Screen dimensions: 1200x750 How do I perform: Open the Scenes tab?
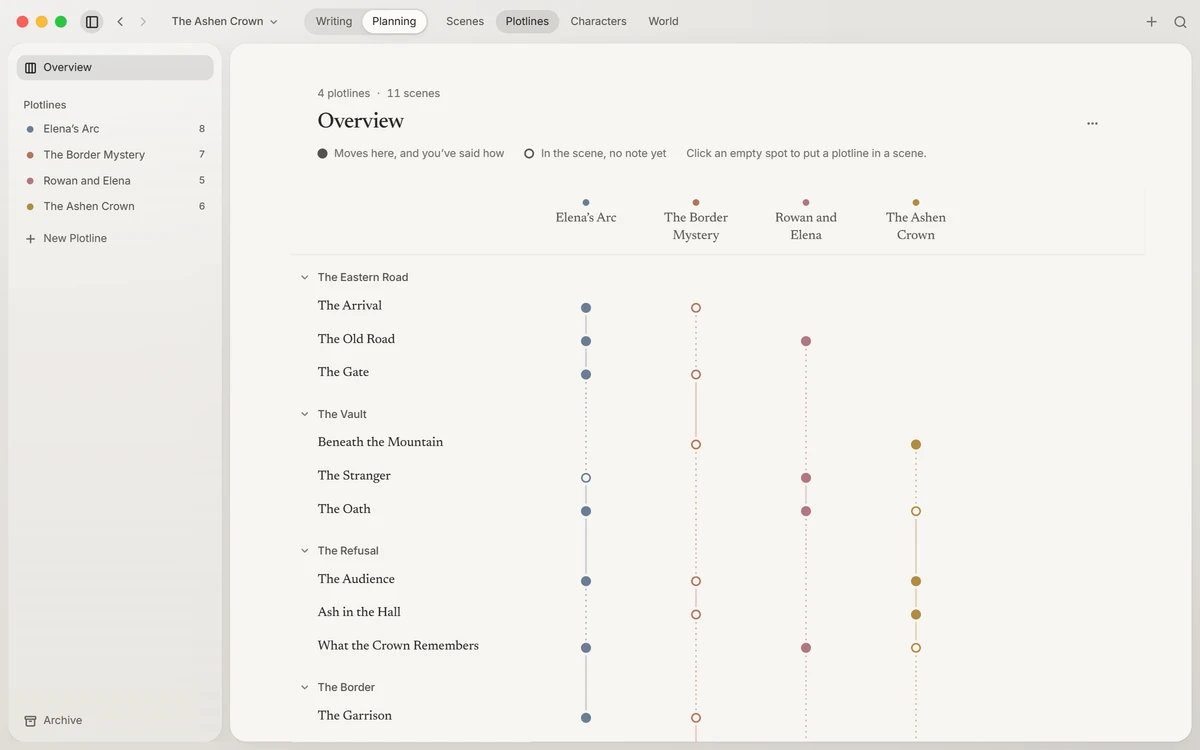tap(465, 21)
